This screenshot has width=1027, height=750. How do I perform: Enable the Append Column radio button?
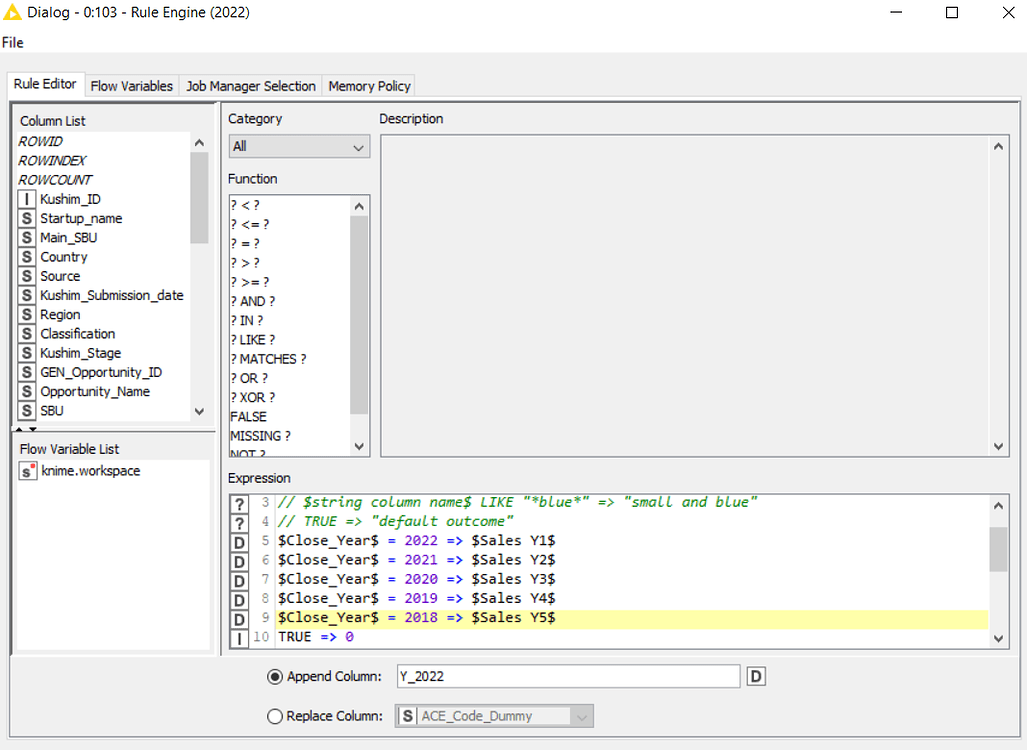[x=274, y=677]
